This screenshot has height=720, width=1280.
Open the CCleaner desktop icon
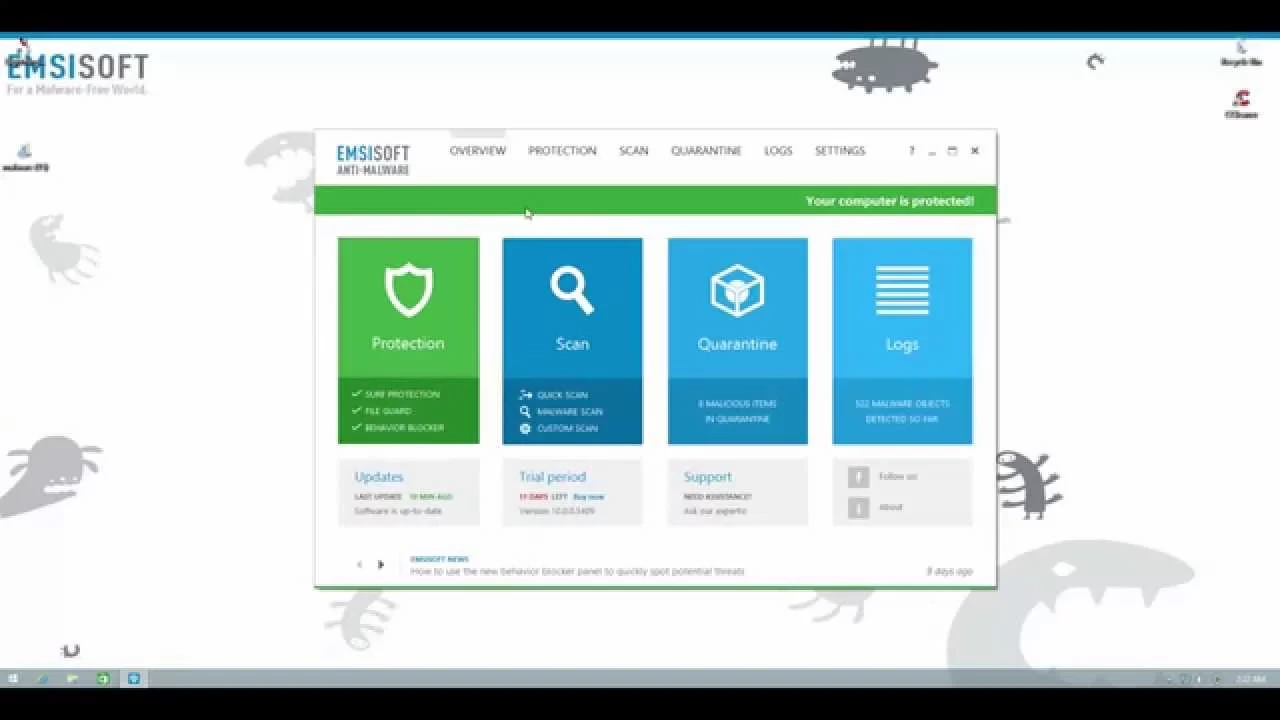coord(1241,105)
